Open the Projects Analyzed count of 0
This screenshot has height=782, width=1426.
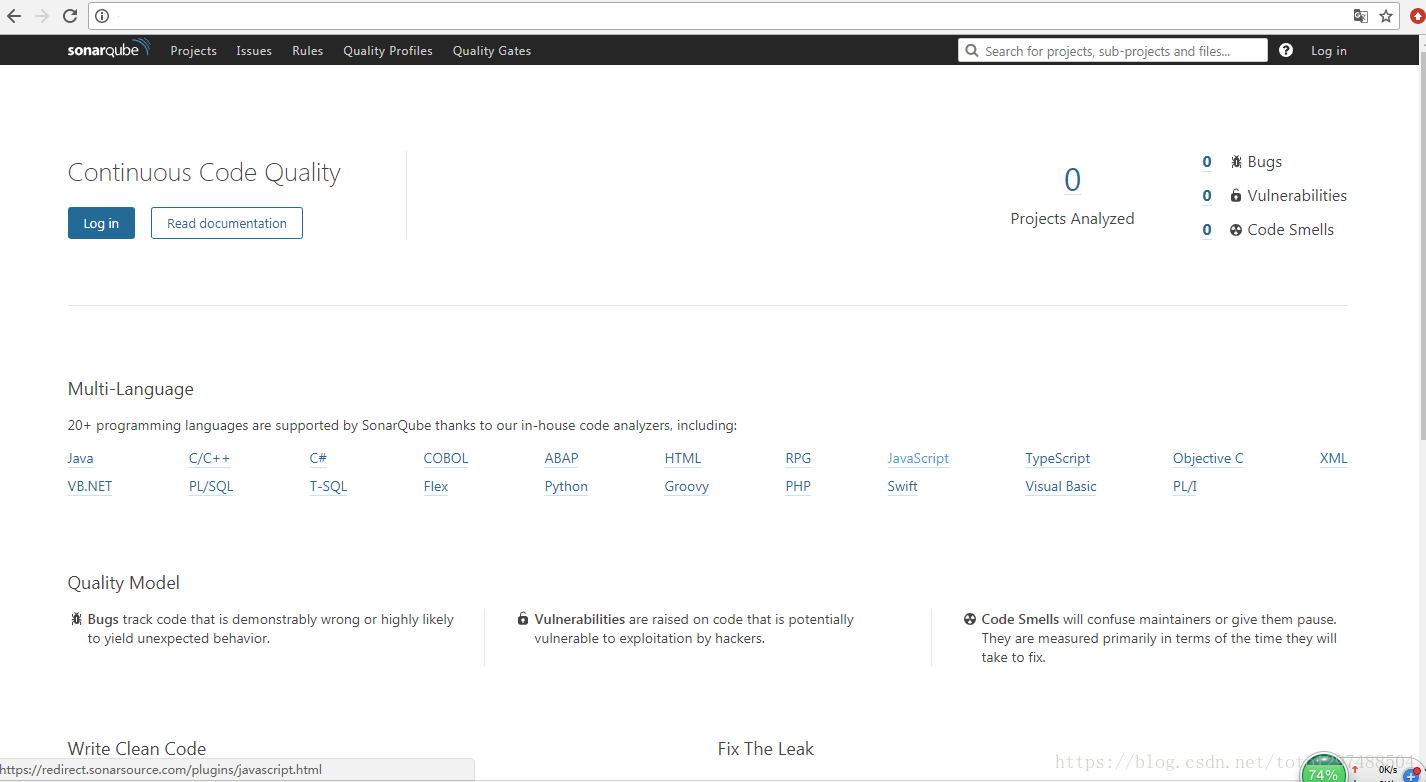tap(1072, 180)
